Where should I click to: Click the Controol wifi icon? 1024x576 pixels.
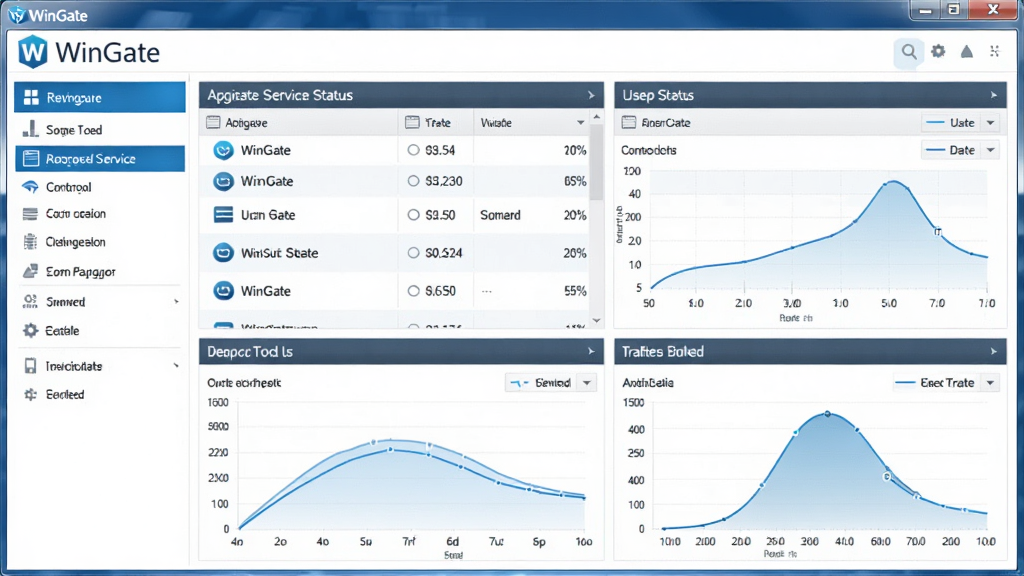pyautogui.click(x=30, y=187)
